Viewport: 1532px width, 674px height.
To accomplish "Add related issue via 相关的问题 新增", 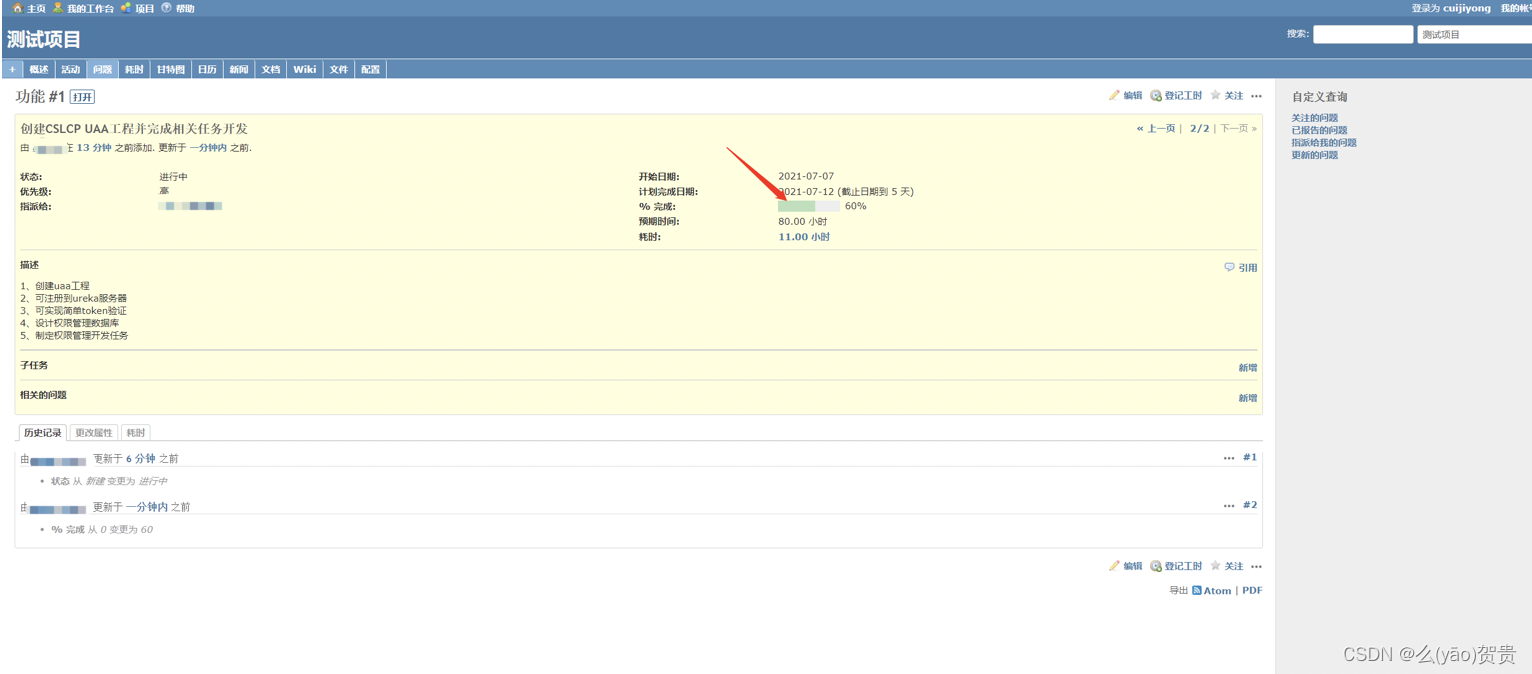I will click(1248, 398).
